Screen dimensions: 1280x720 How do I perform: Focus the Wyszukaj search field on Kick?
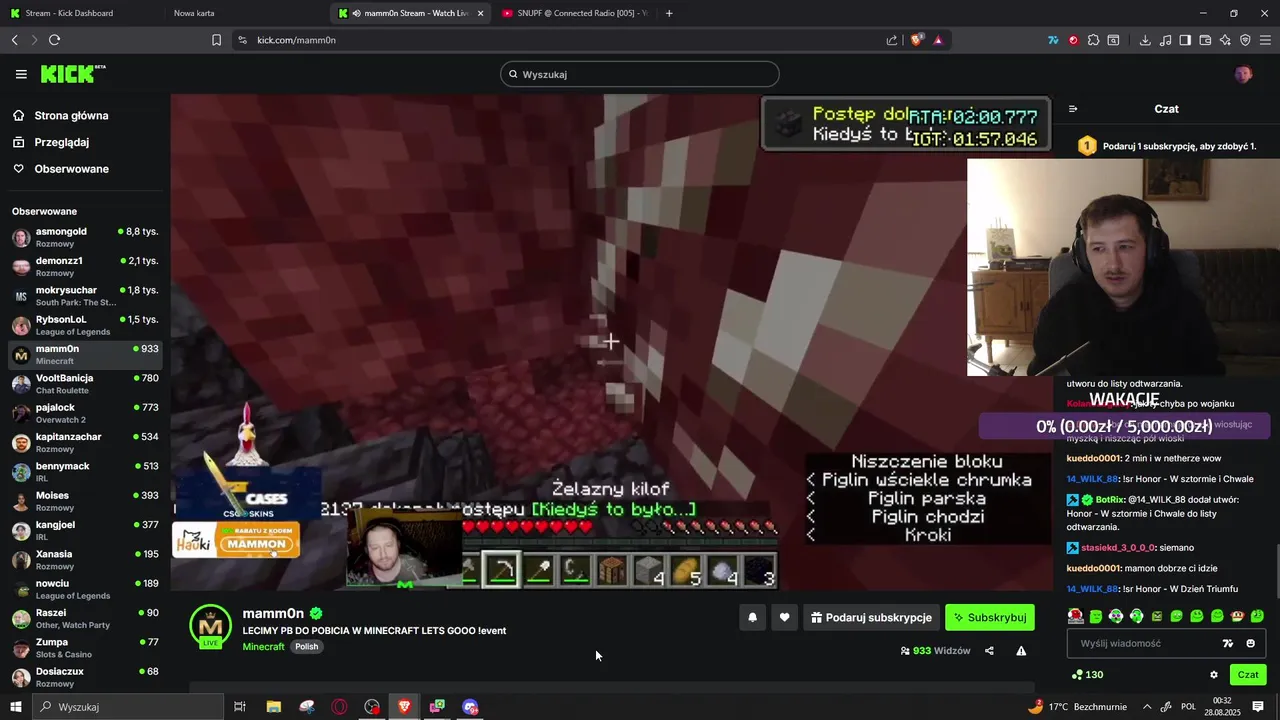pyautogui.click(x=640, y=74)
